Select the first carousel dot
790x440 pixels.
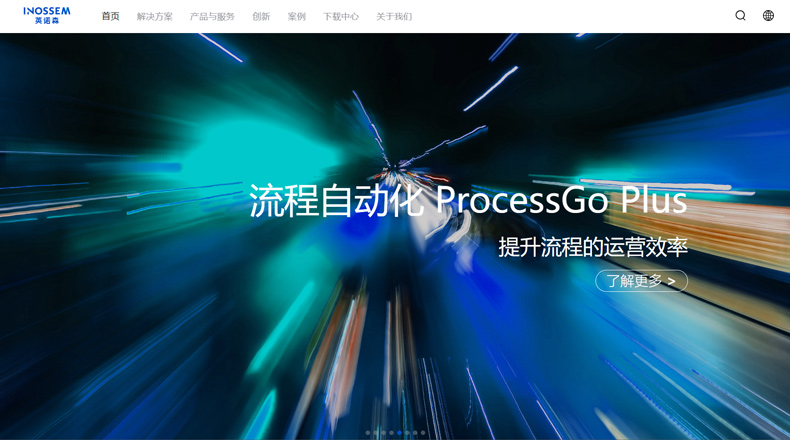pos(368,433)
